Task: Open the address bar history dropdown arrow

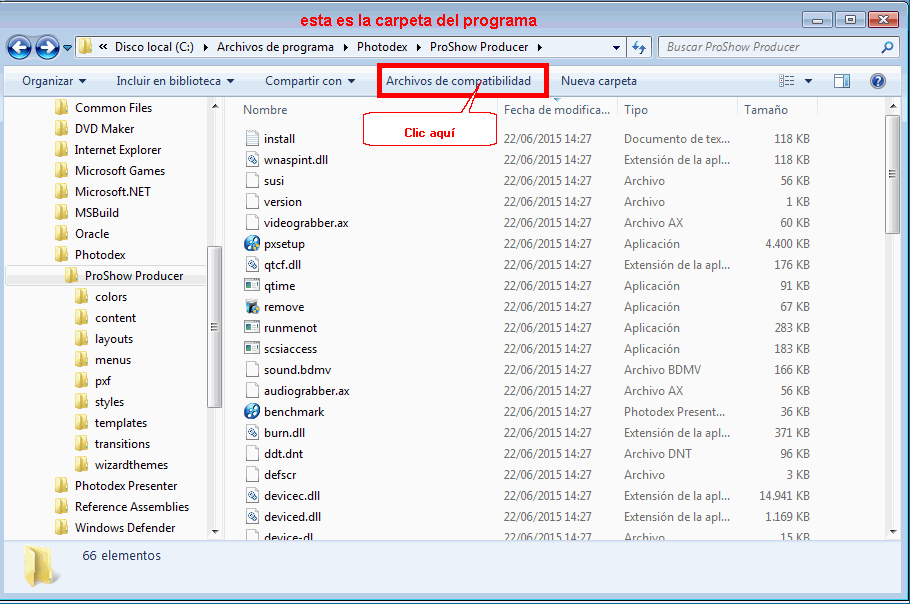Action: coord(616,48)
